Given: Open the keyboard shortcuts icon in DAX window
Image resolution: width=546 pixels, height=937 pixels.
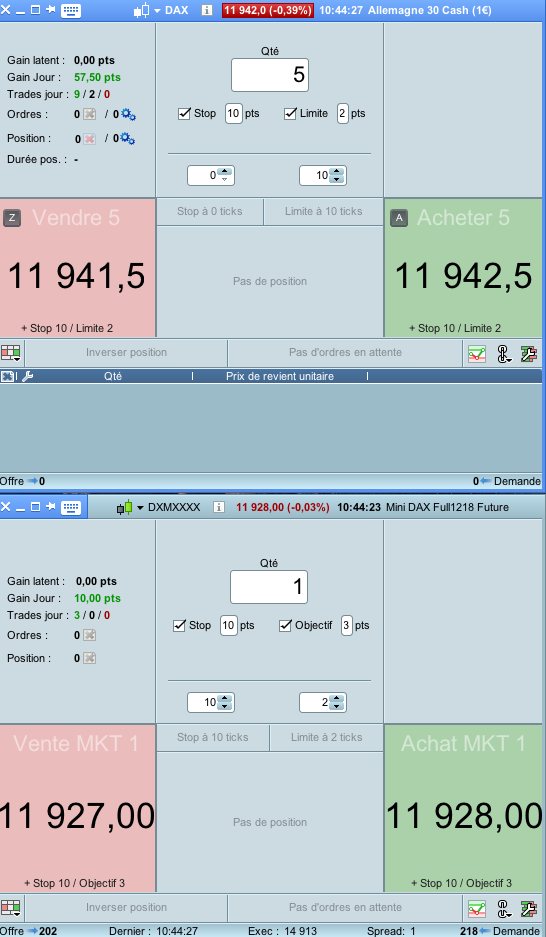Looking at the screenshot, I should click(x=70, y=10).
